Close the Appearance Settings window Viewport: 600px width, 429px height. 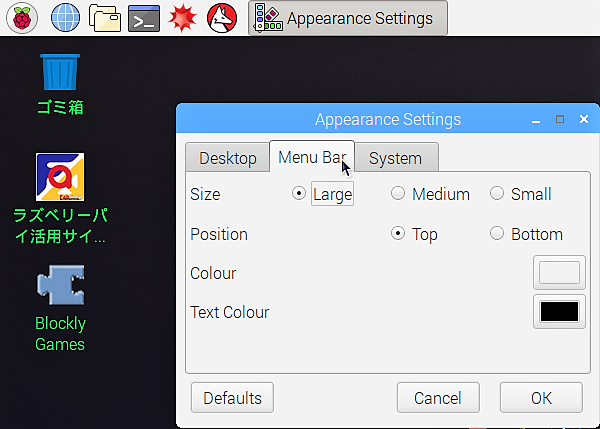point(584,119)
